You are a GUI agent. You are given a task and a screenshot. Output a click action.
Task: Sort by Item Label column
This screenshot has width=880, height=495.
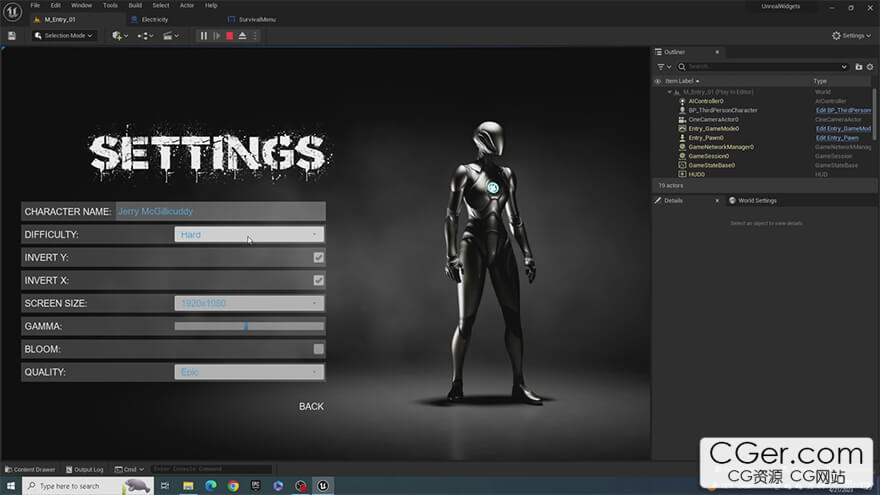(682, 81)
